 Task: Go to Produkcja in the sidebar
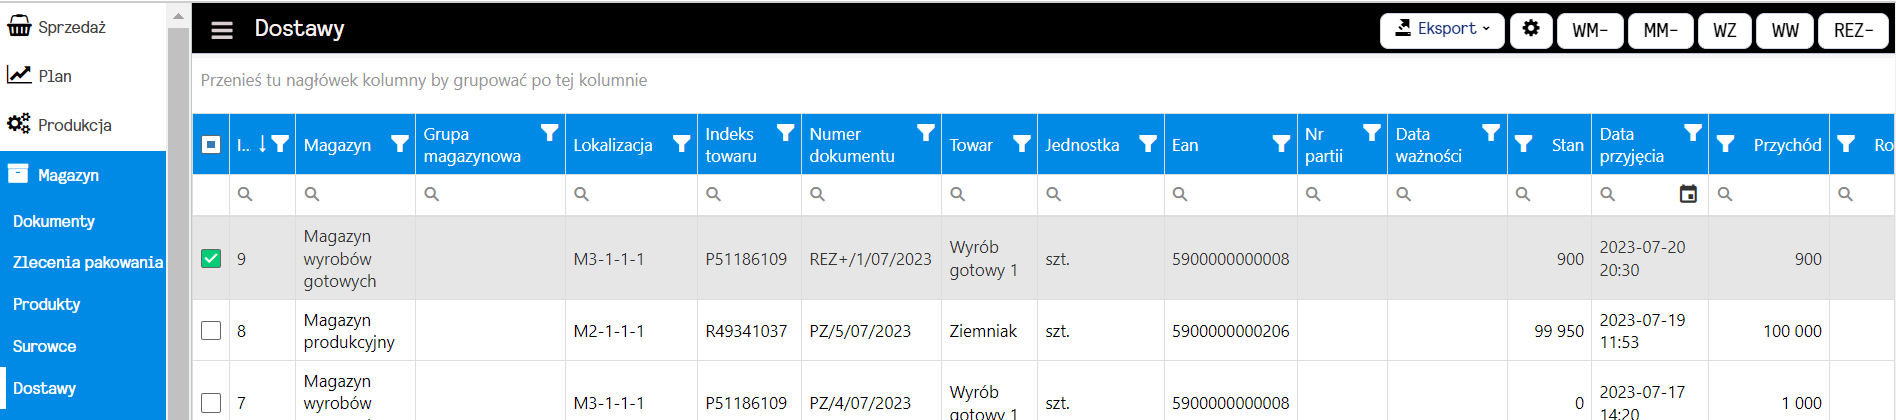[75, 125]
